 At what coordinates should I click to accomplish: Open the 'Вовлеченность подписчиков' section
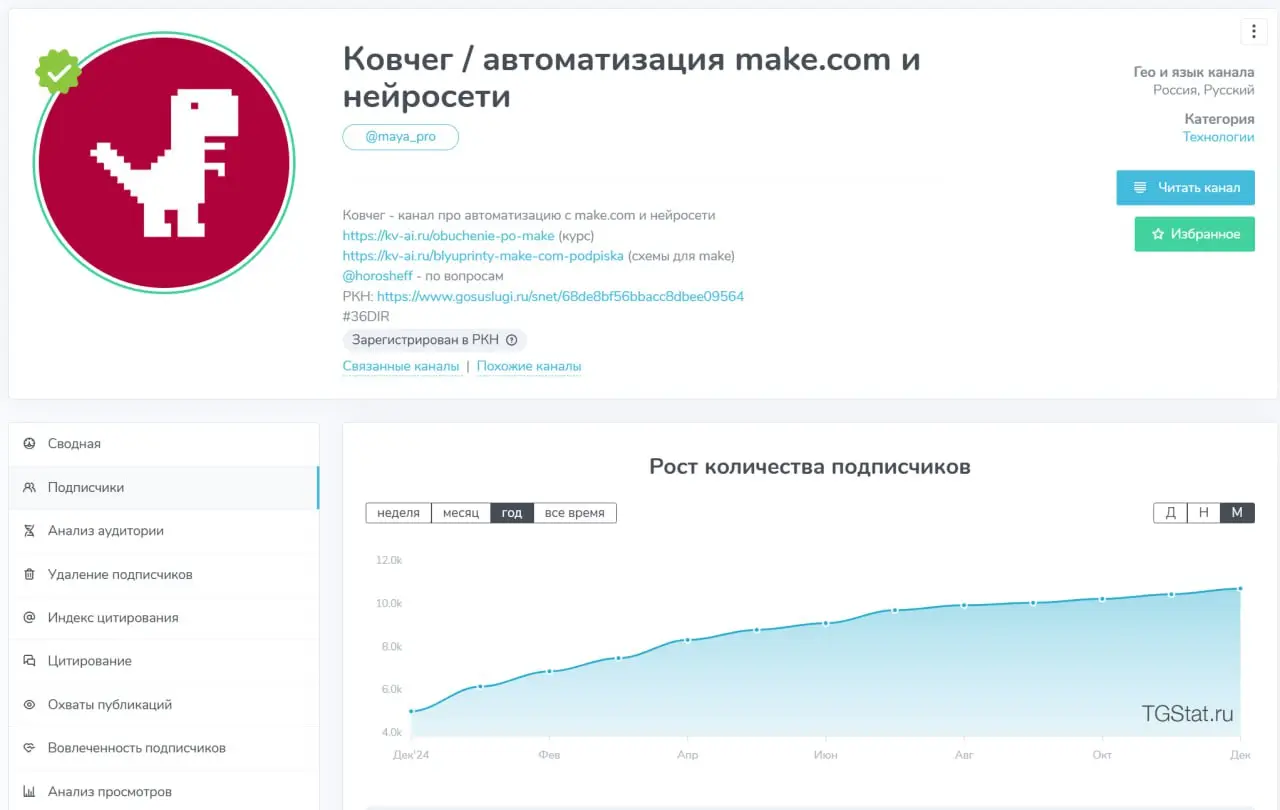pos(164,748)
